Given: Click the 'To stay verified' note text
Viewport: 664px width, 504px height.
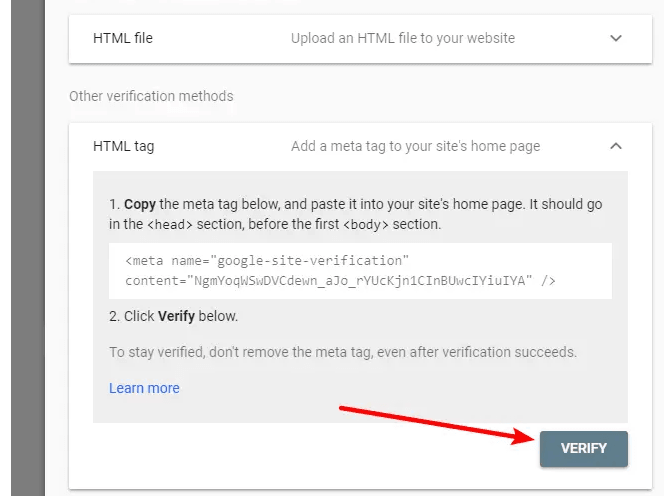Looking at the screenshot, I should [x=343, y=352].
